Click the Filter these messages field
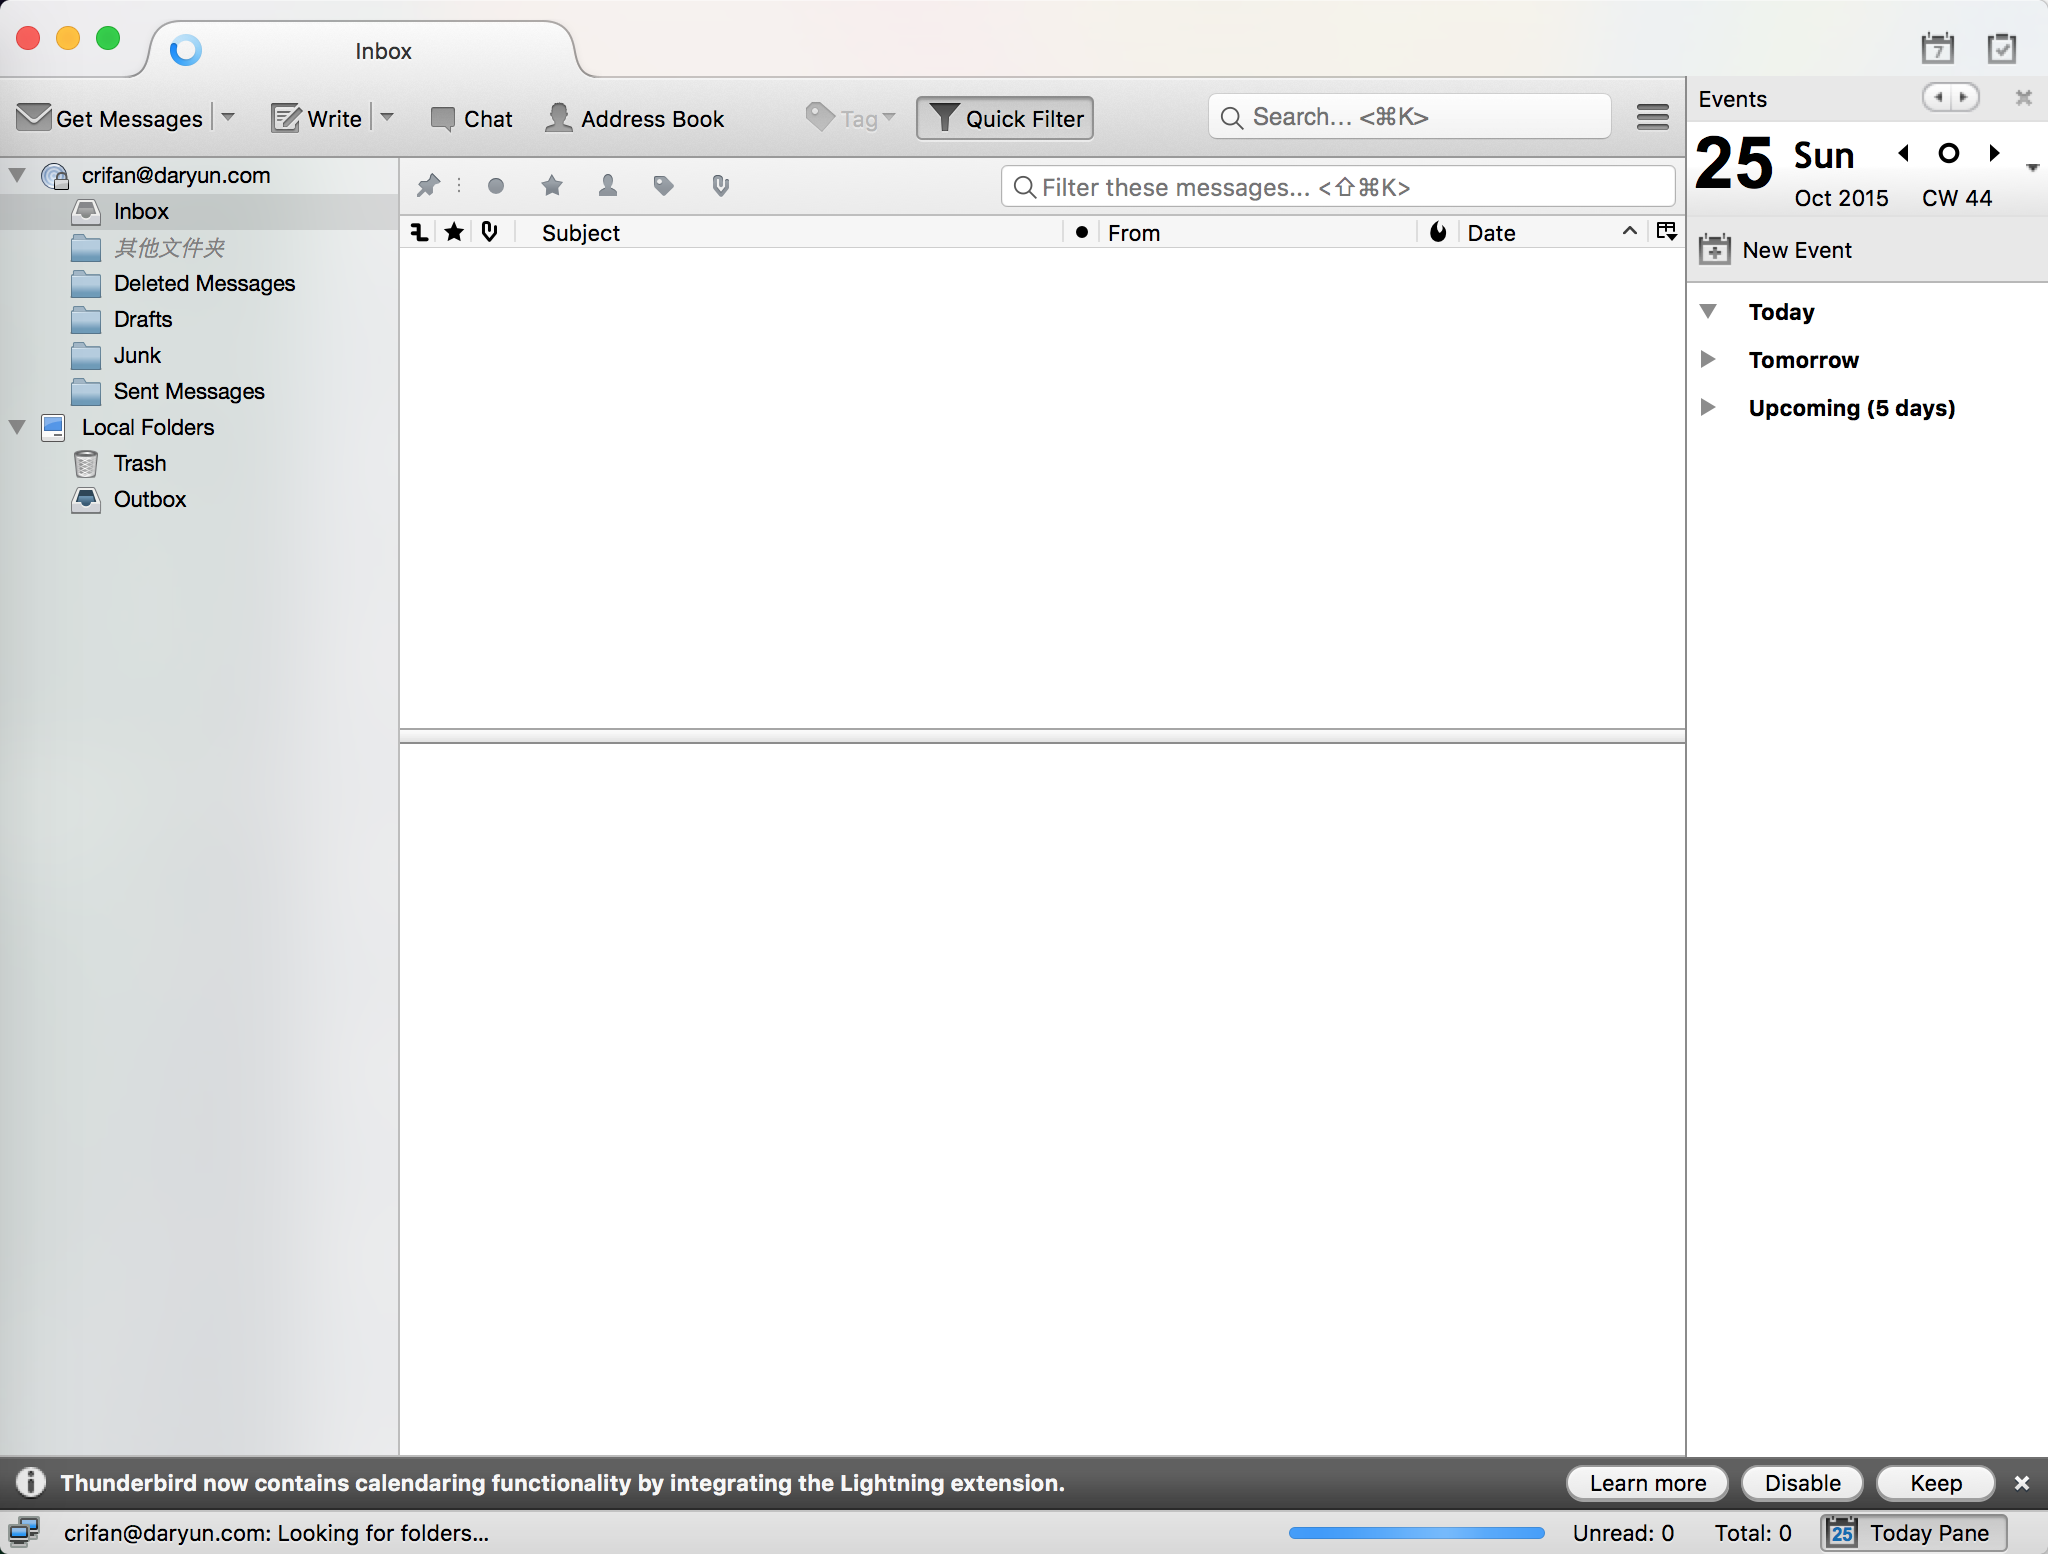2048x1554 pixels. (x=1338, y=187)
